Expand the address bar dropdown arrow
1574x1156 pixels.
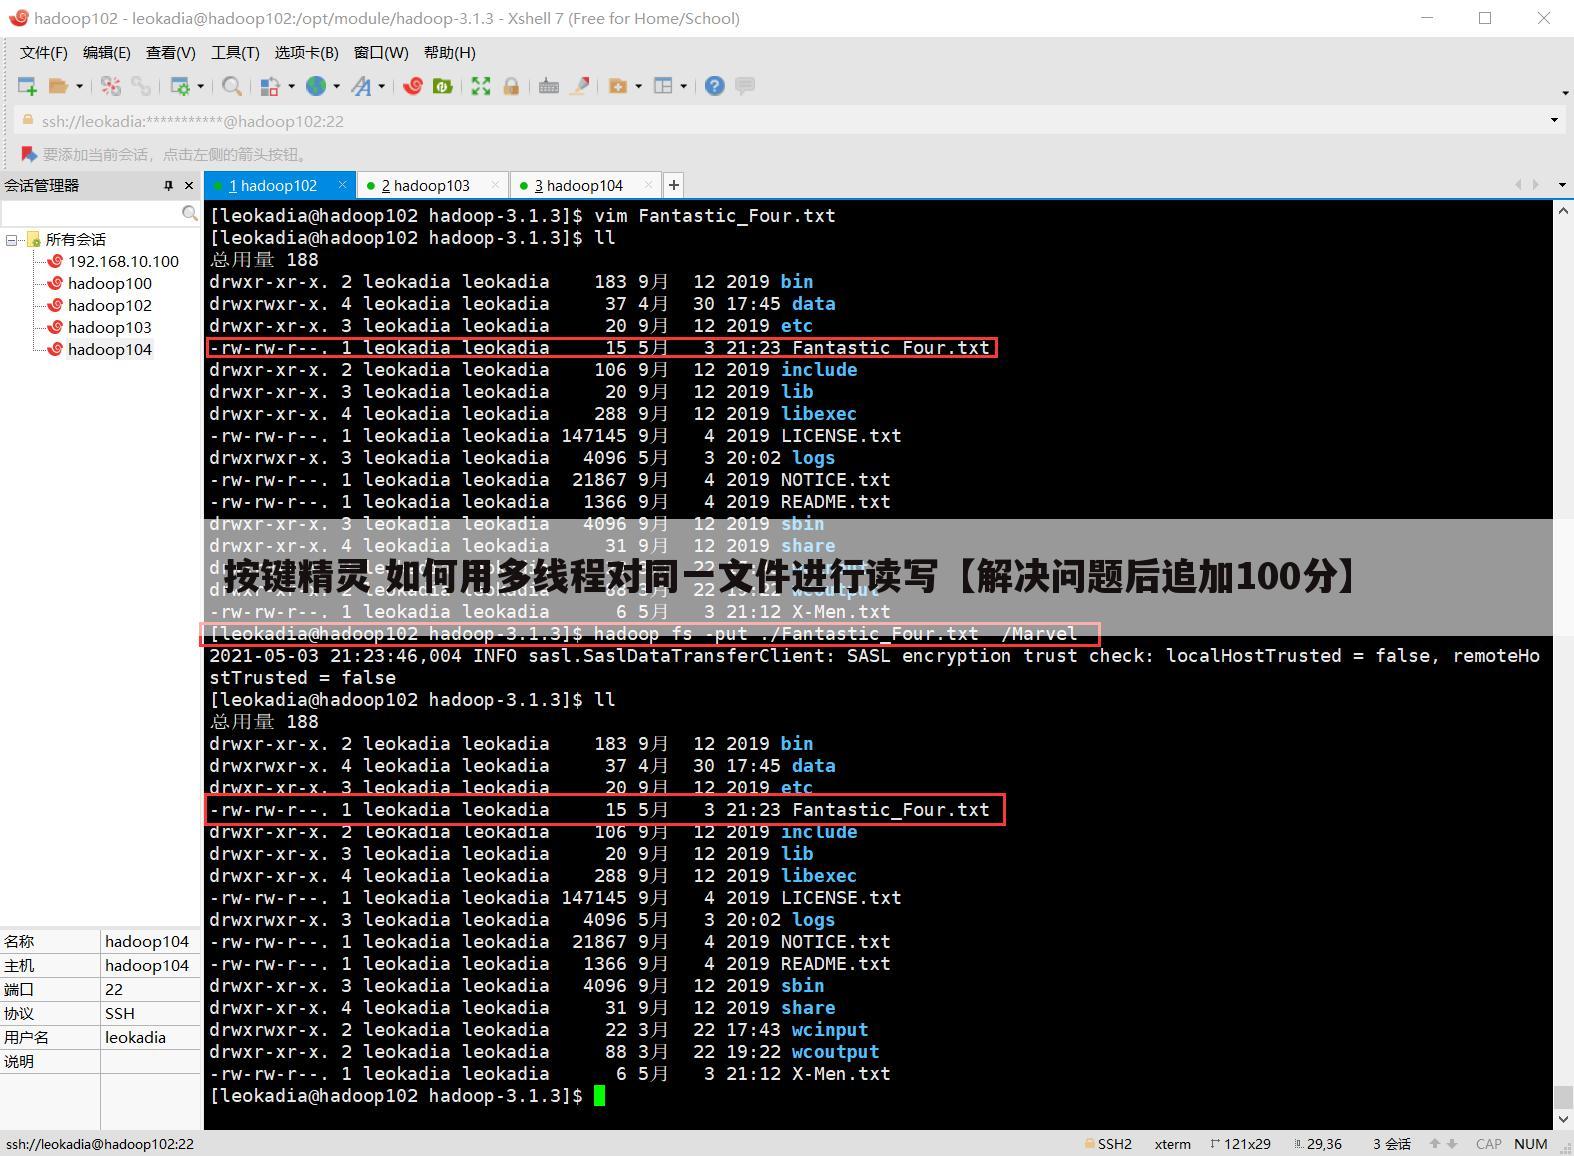click(1554, 120)
